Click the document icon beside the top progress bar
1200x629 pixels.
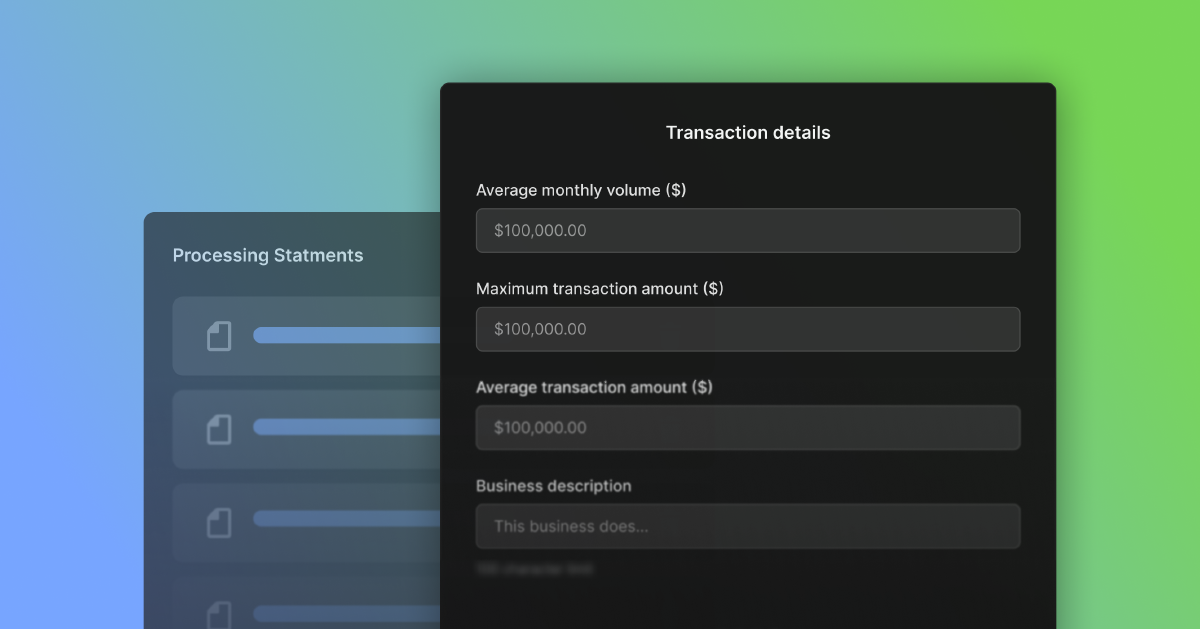pyautogui.click(x=219, y=336)
